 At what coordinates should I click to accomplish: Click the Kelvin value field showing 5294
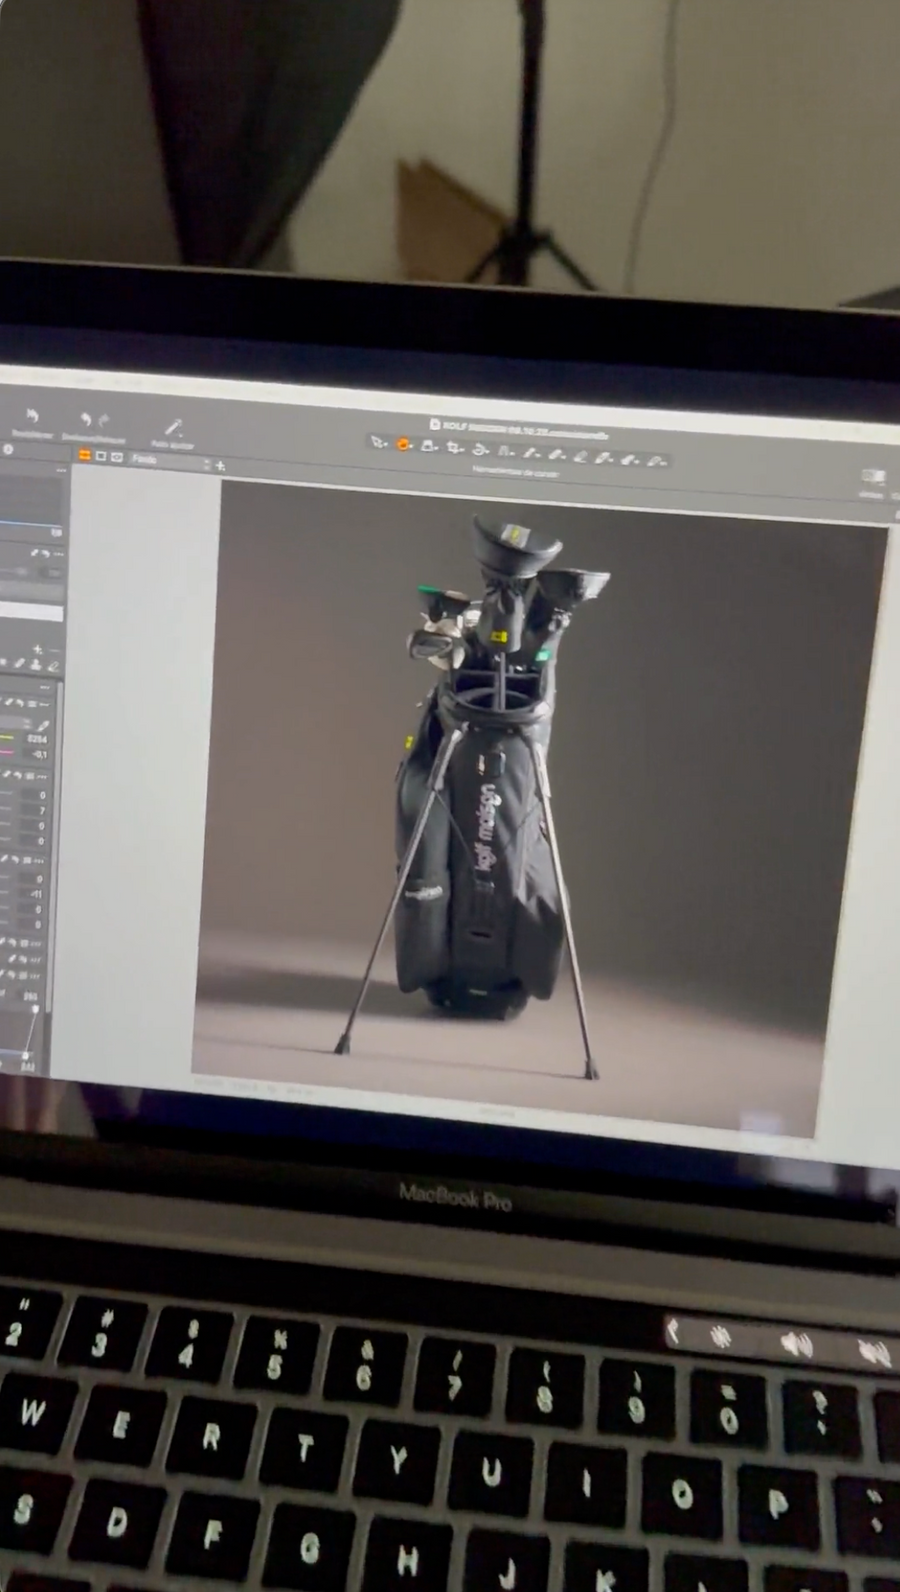point(37,739)
